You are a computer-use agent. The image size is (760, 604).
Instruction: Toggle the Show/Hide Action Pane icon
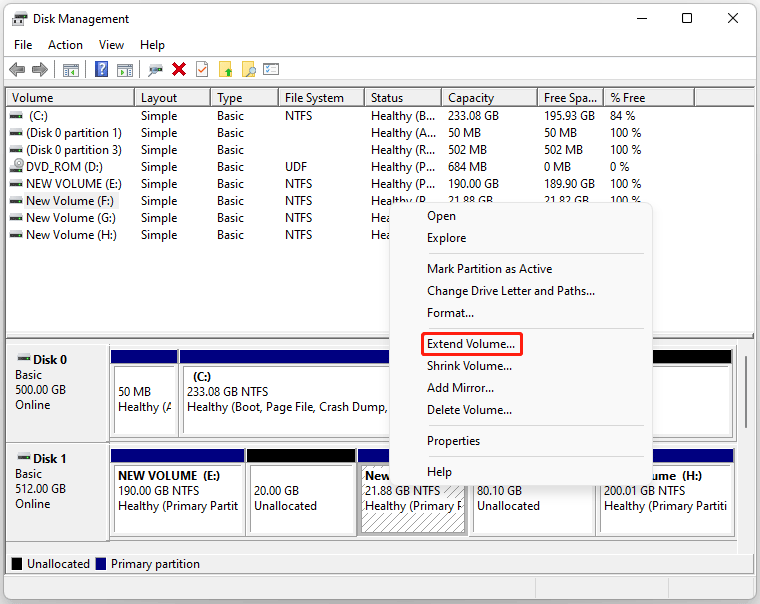pos(125,70)
